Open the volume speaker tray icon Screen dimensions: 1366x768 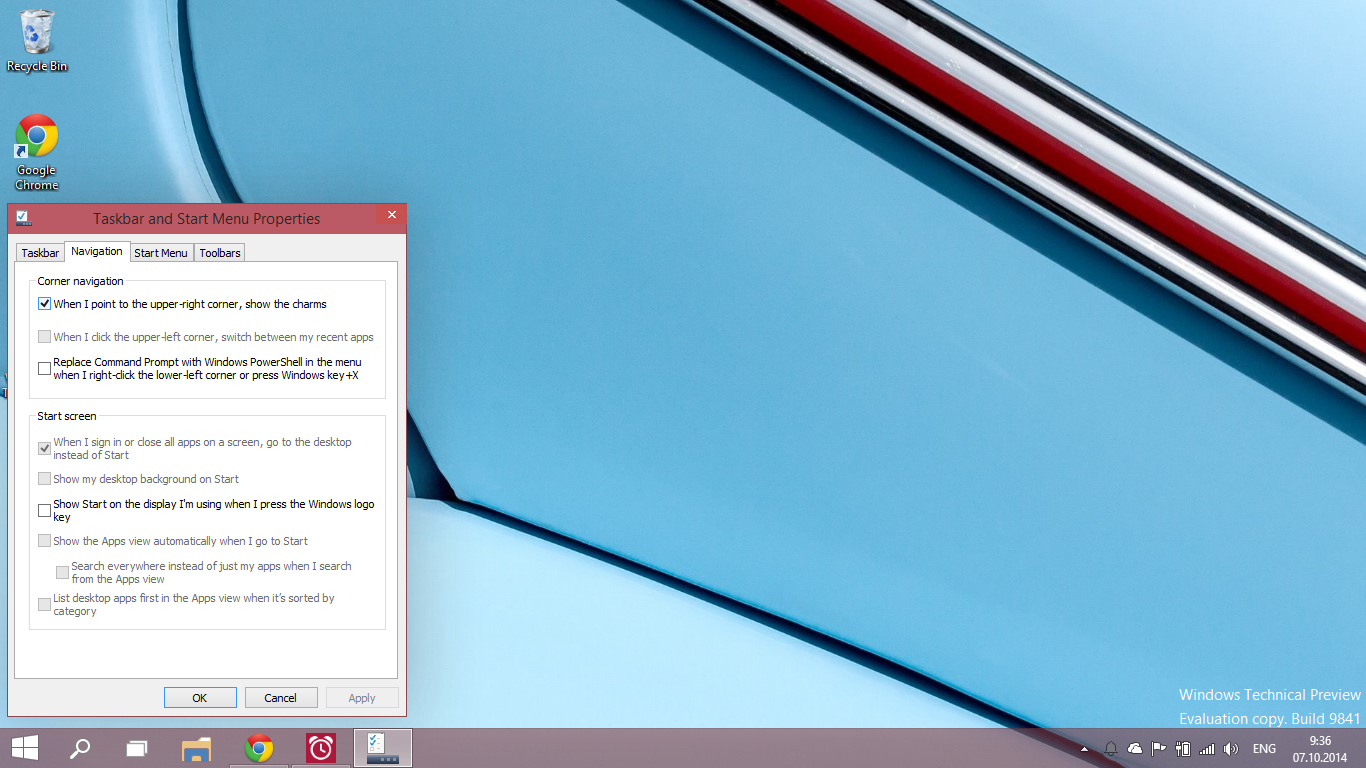tap(1231, 748)
